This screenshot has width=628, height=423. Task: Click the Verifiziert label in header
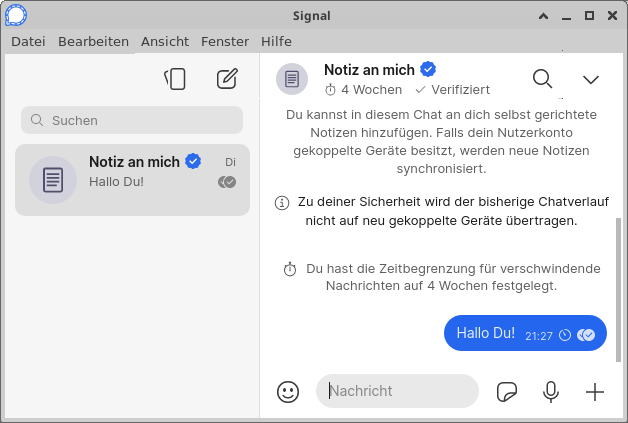(x=460, y=90)
